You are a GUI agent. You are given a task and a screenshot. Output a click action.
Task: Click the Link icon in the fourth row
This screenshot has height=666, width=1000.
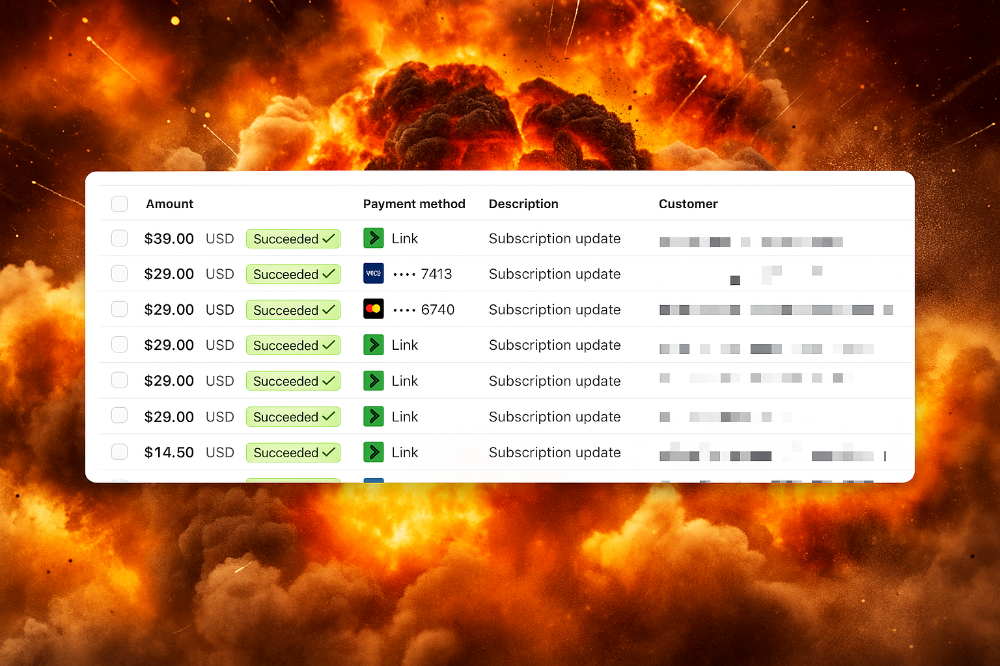pyautogui.click(x=373, y=345)
